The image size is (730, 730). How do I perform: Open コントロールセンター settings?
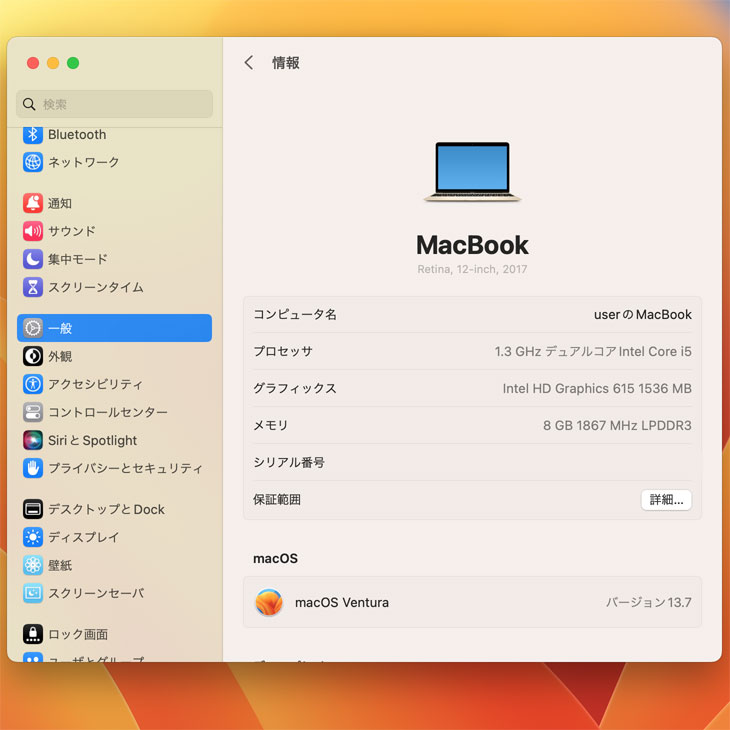[107, 412]
